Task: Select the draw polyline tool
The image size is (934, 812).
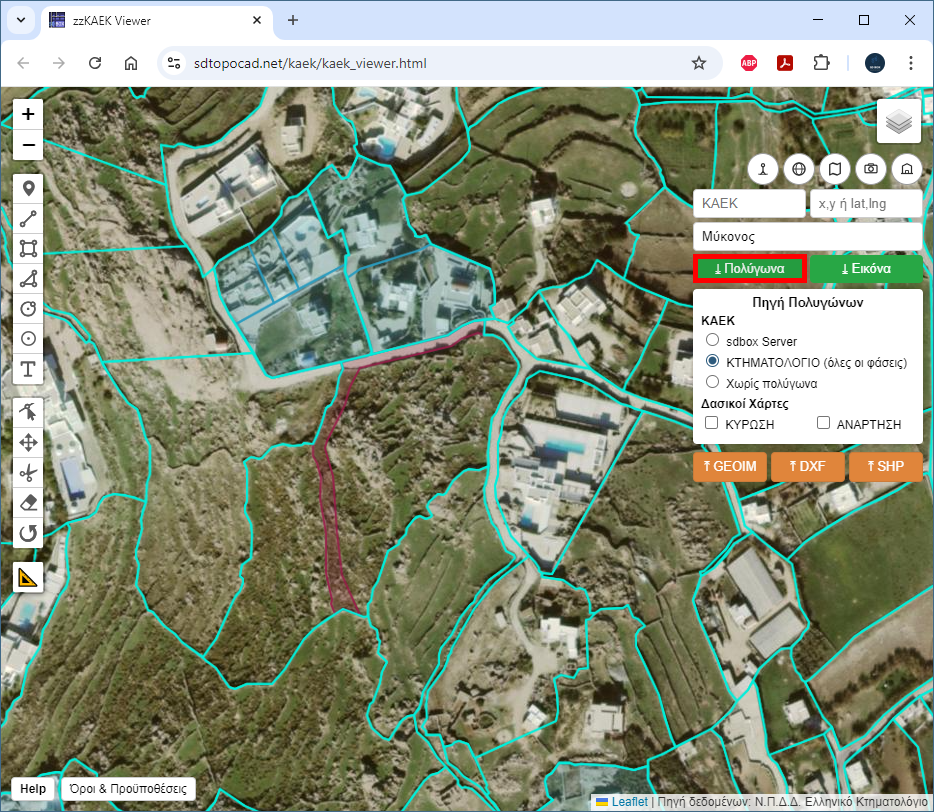Action: coord(28,218)
